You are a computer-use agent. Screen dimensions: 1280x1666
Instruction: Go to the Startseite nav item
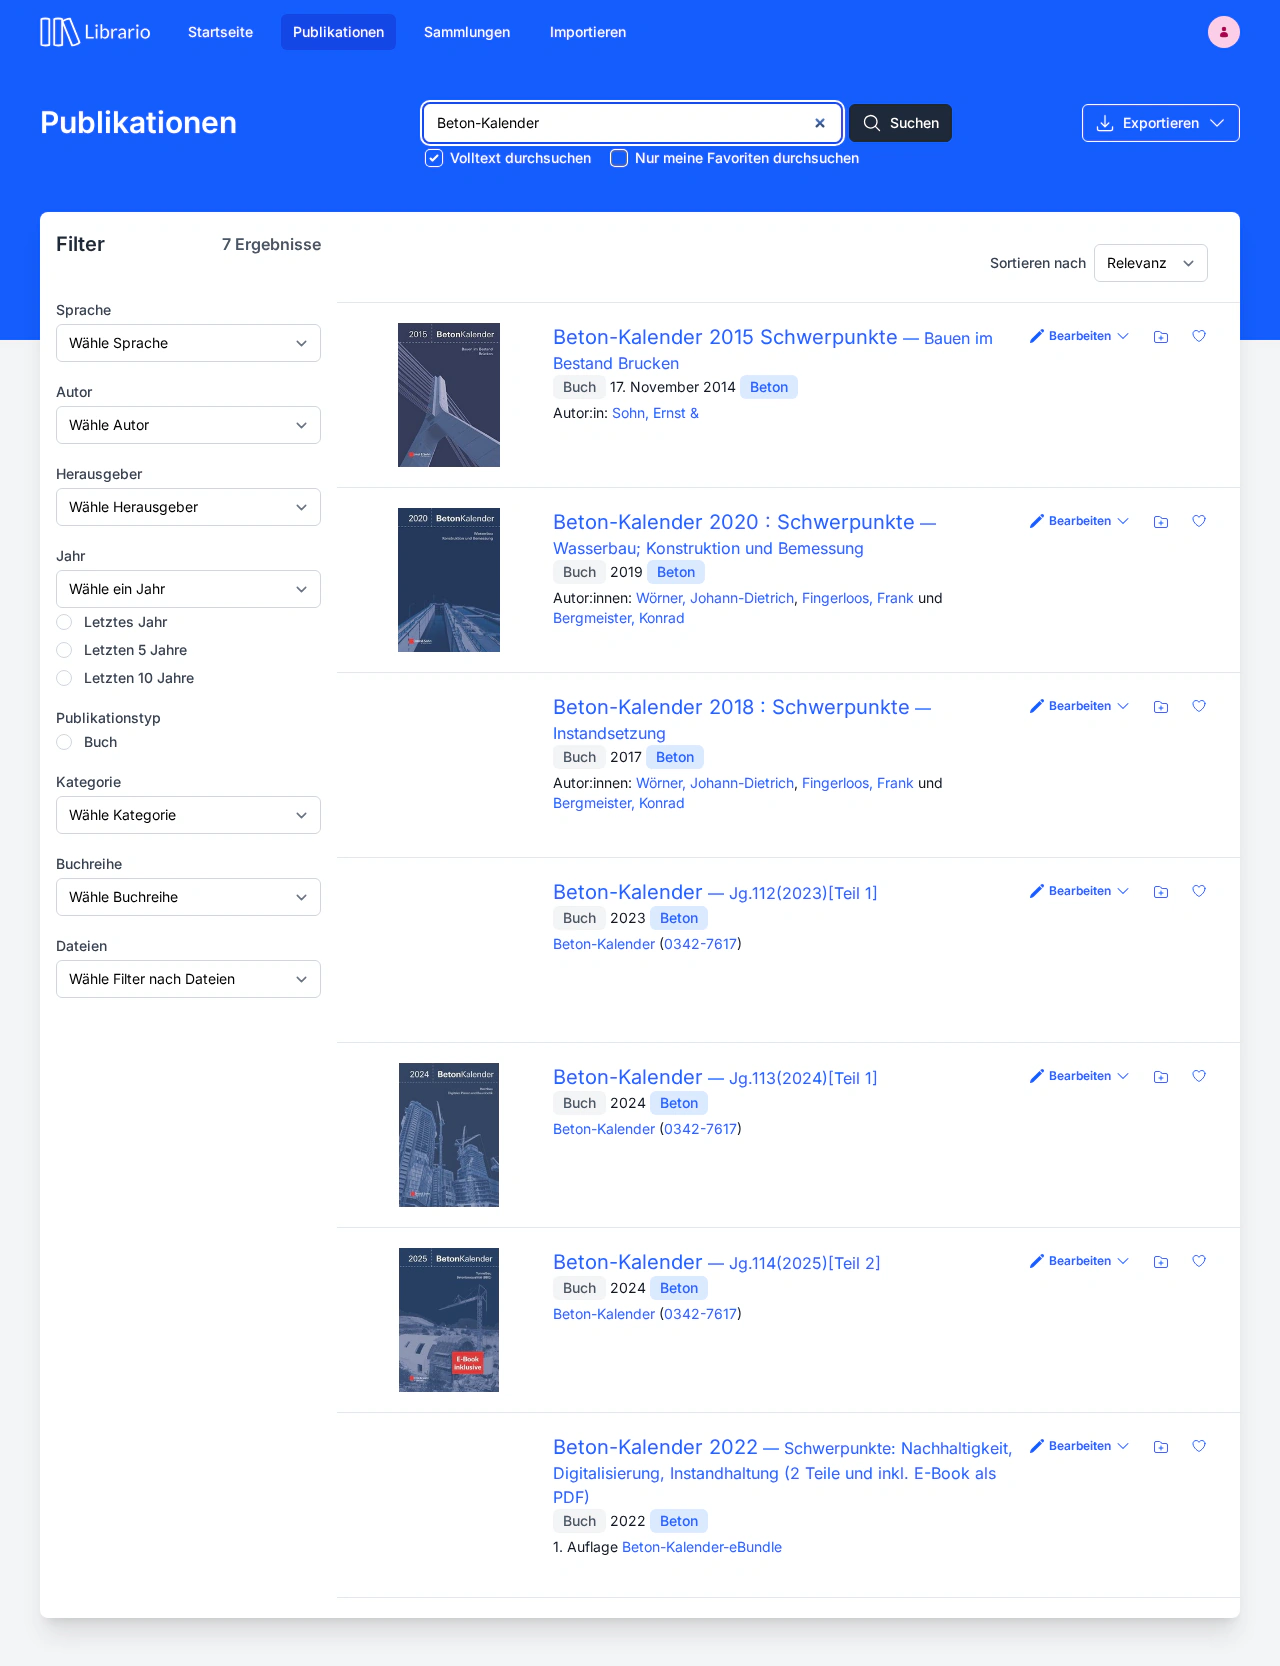220,32
